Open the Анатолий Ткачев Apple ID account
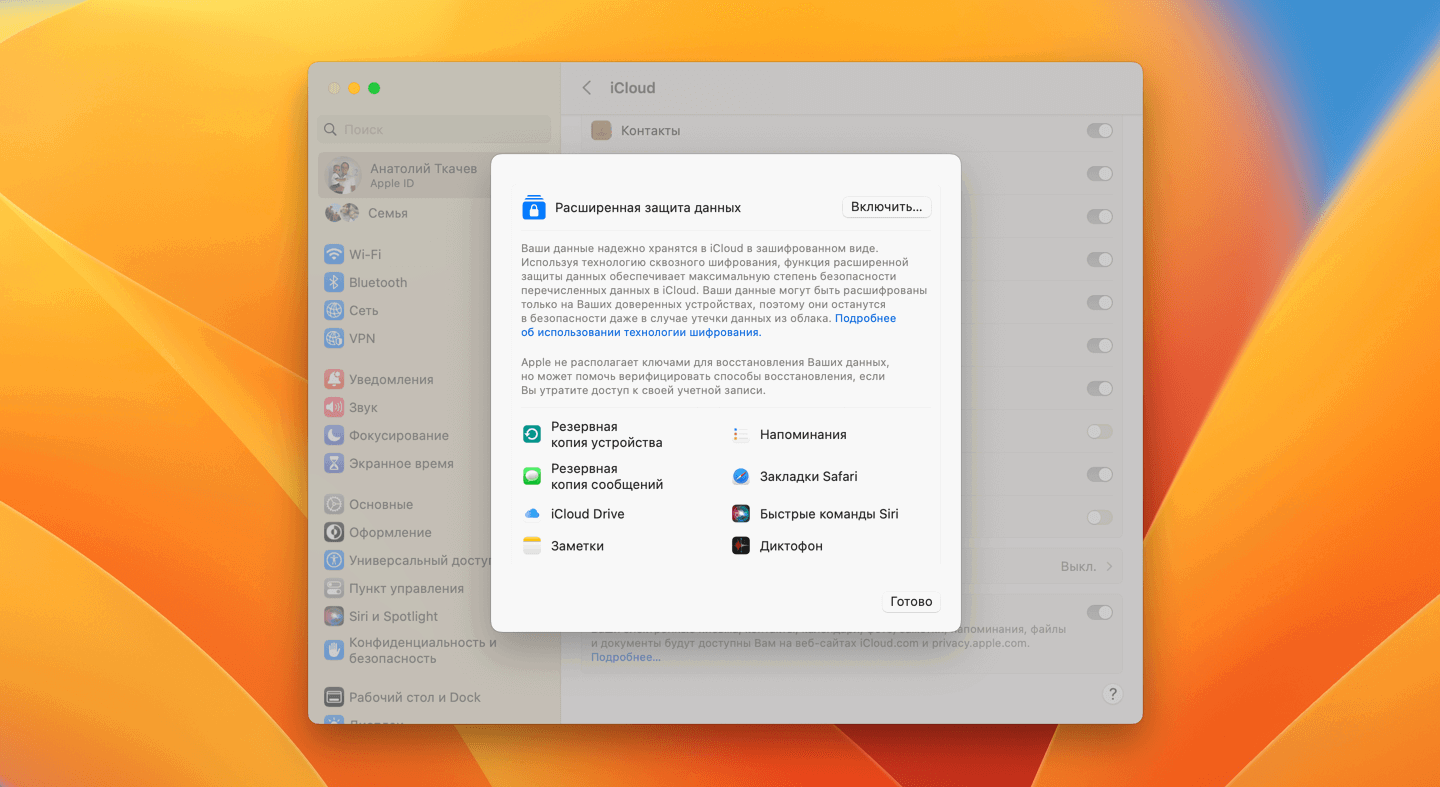Image resolution: width=1440 pixels, height=787 pixels. [434, 176]
